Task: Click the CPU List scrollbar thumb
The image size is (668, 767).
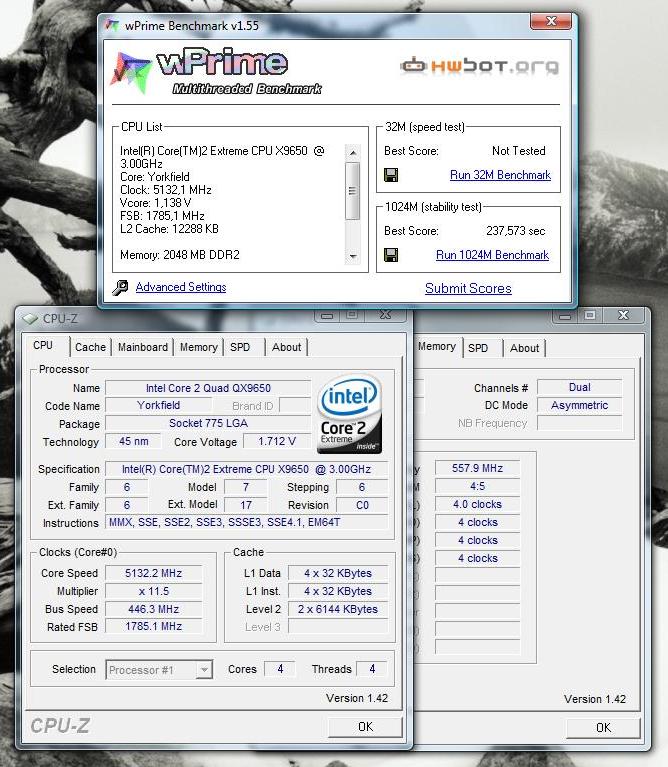Action: (353, 191)
